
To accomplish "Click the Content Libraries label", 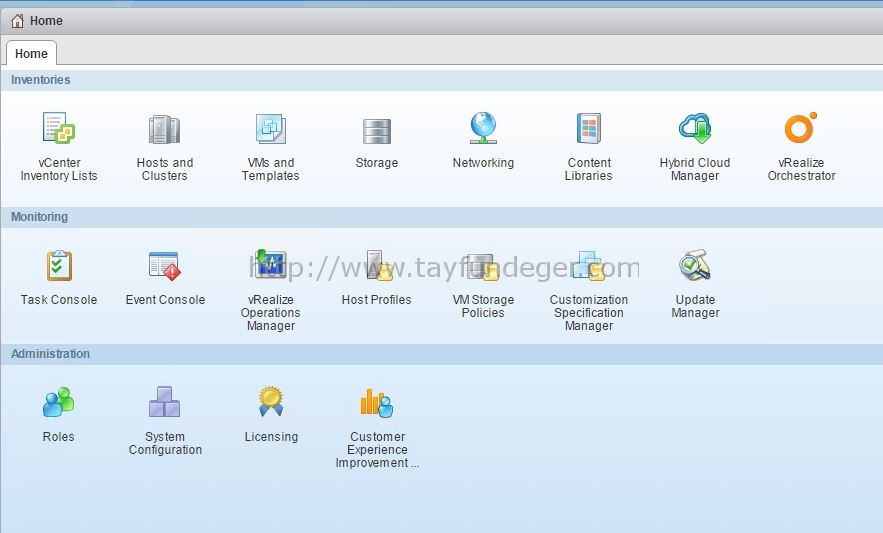I will tap(589, 169).
